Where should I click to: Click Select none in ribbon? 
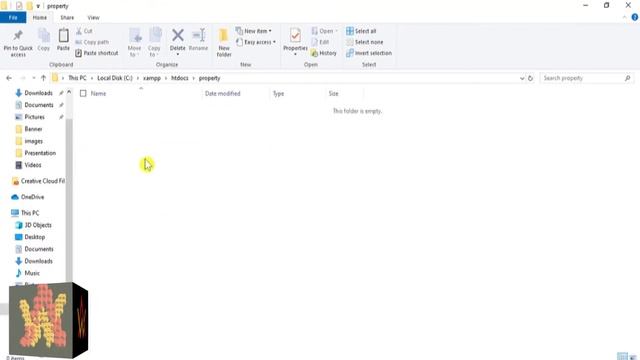364,42
